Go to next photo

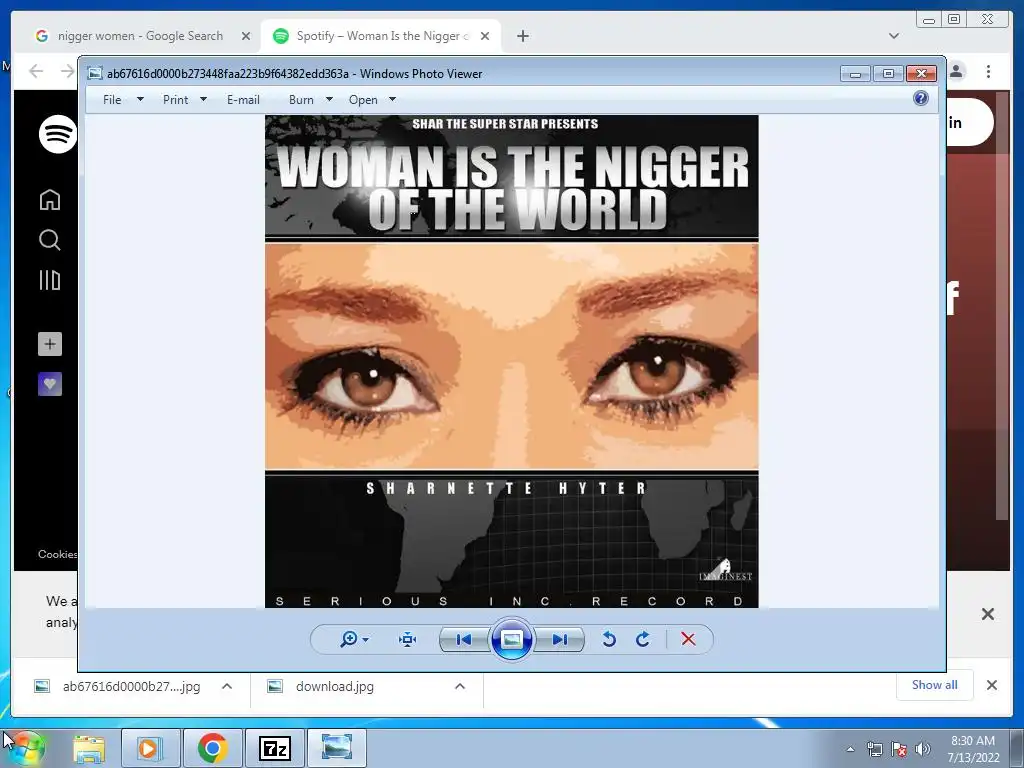point(560,639)
